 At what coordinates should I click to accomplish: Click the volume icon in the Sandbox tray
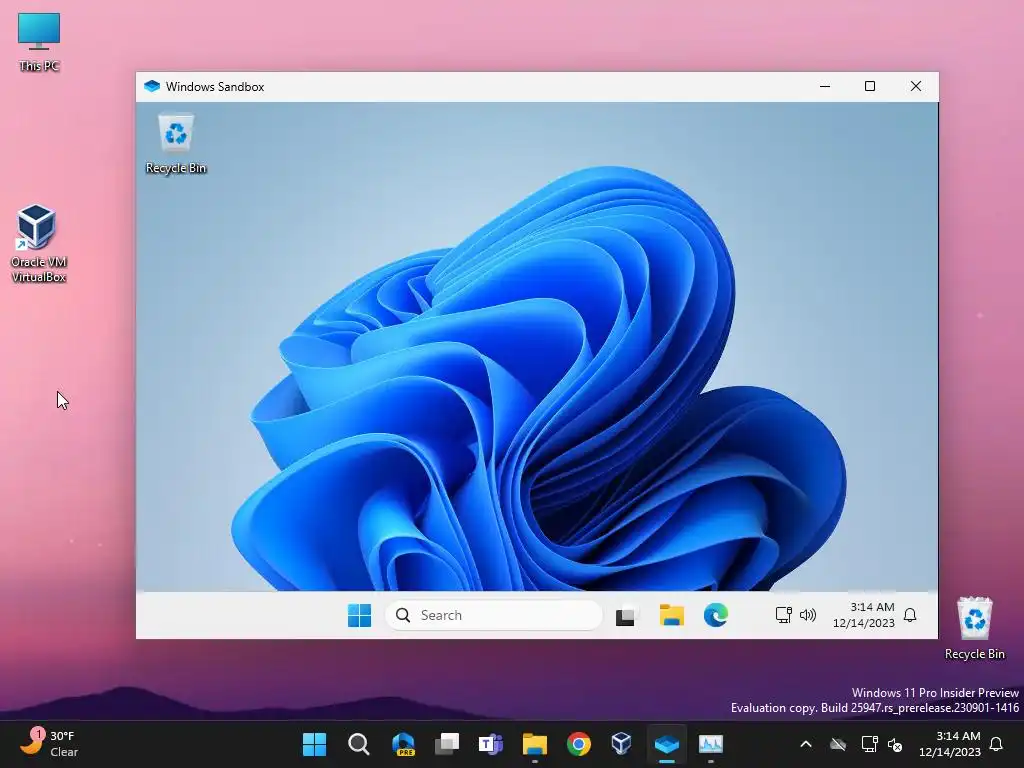[x=808, y=615]
